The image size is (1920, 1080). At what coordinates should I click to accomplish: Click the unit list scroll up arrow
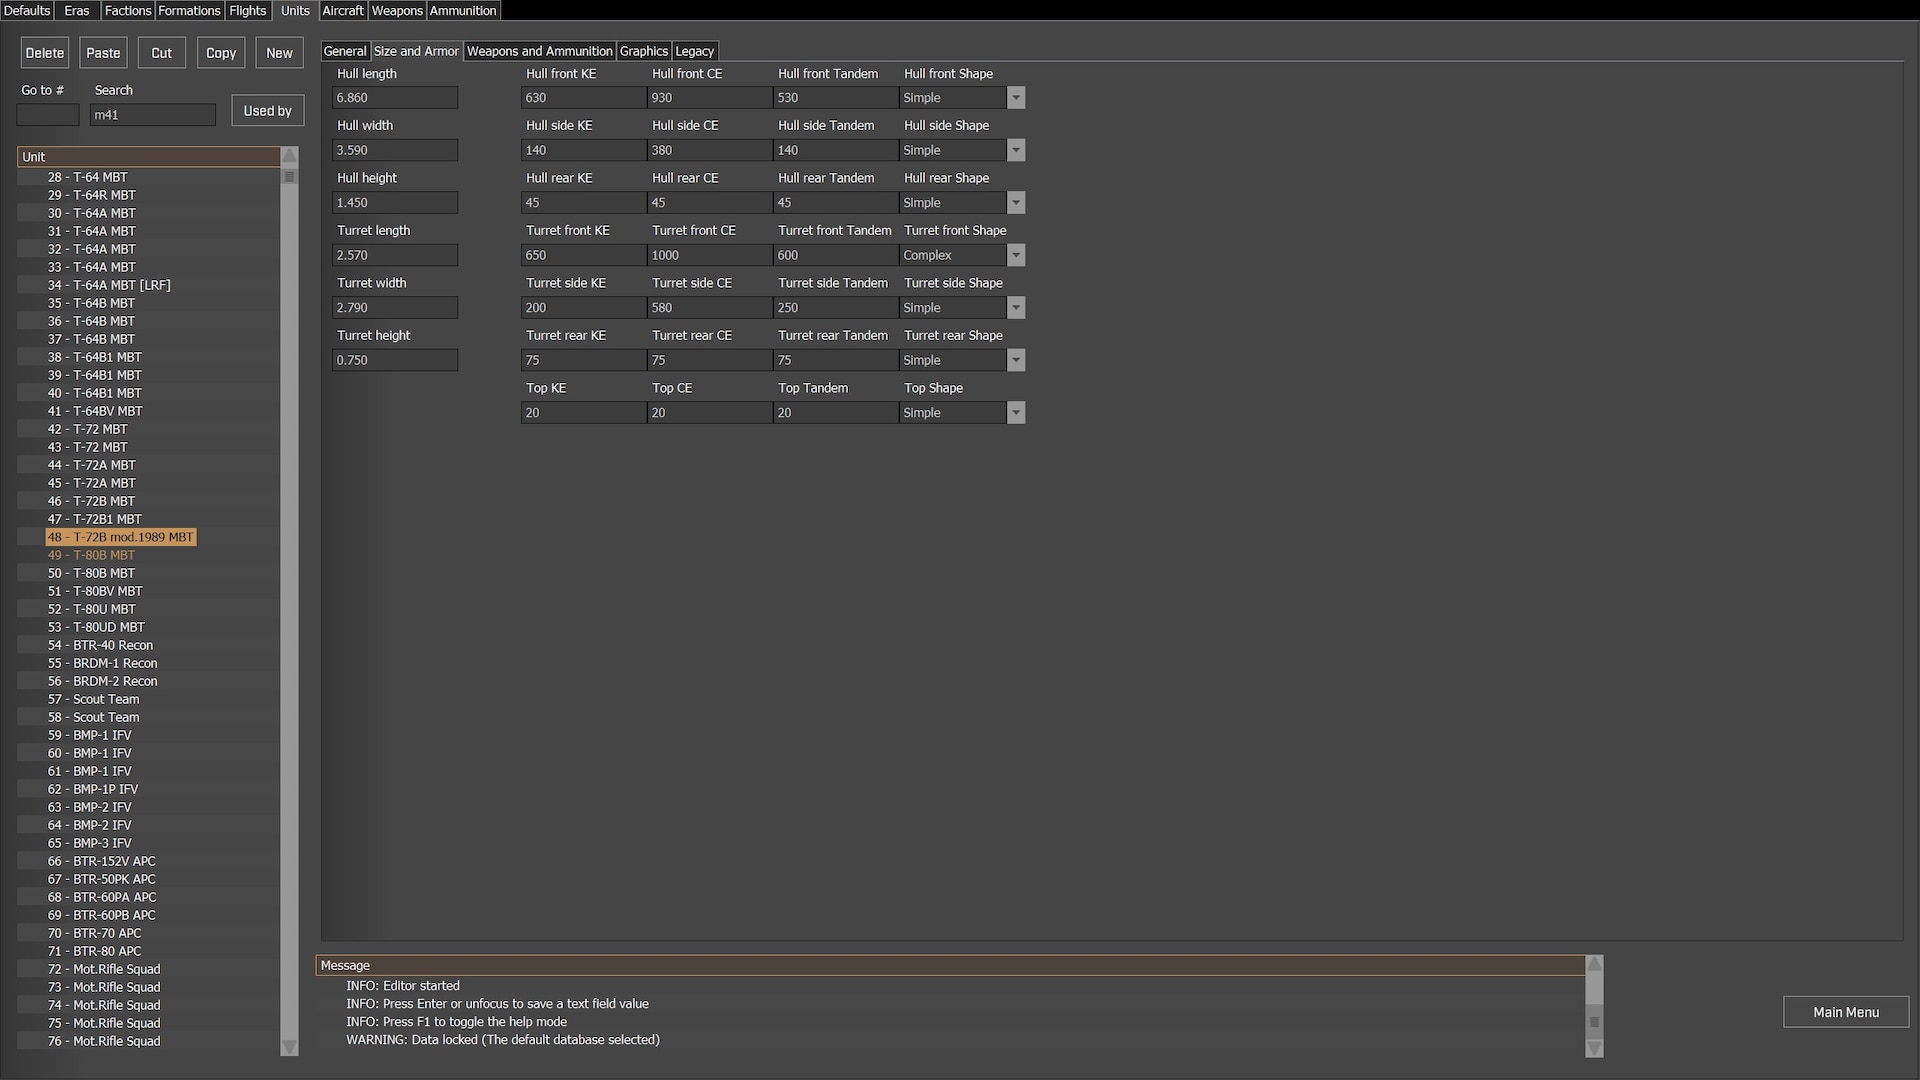(x=290, y=156)
